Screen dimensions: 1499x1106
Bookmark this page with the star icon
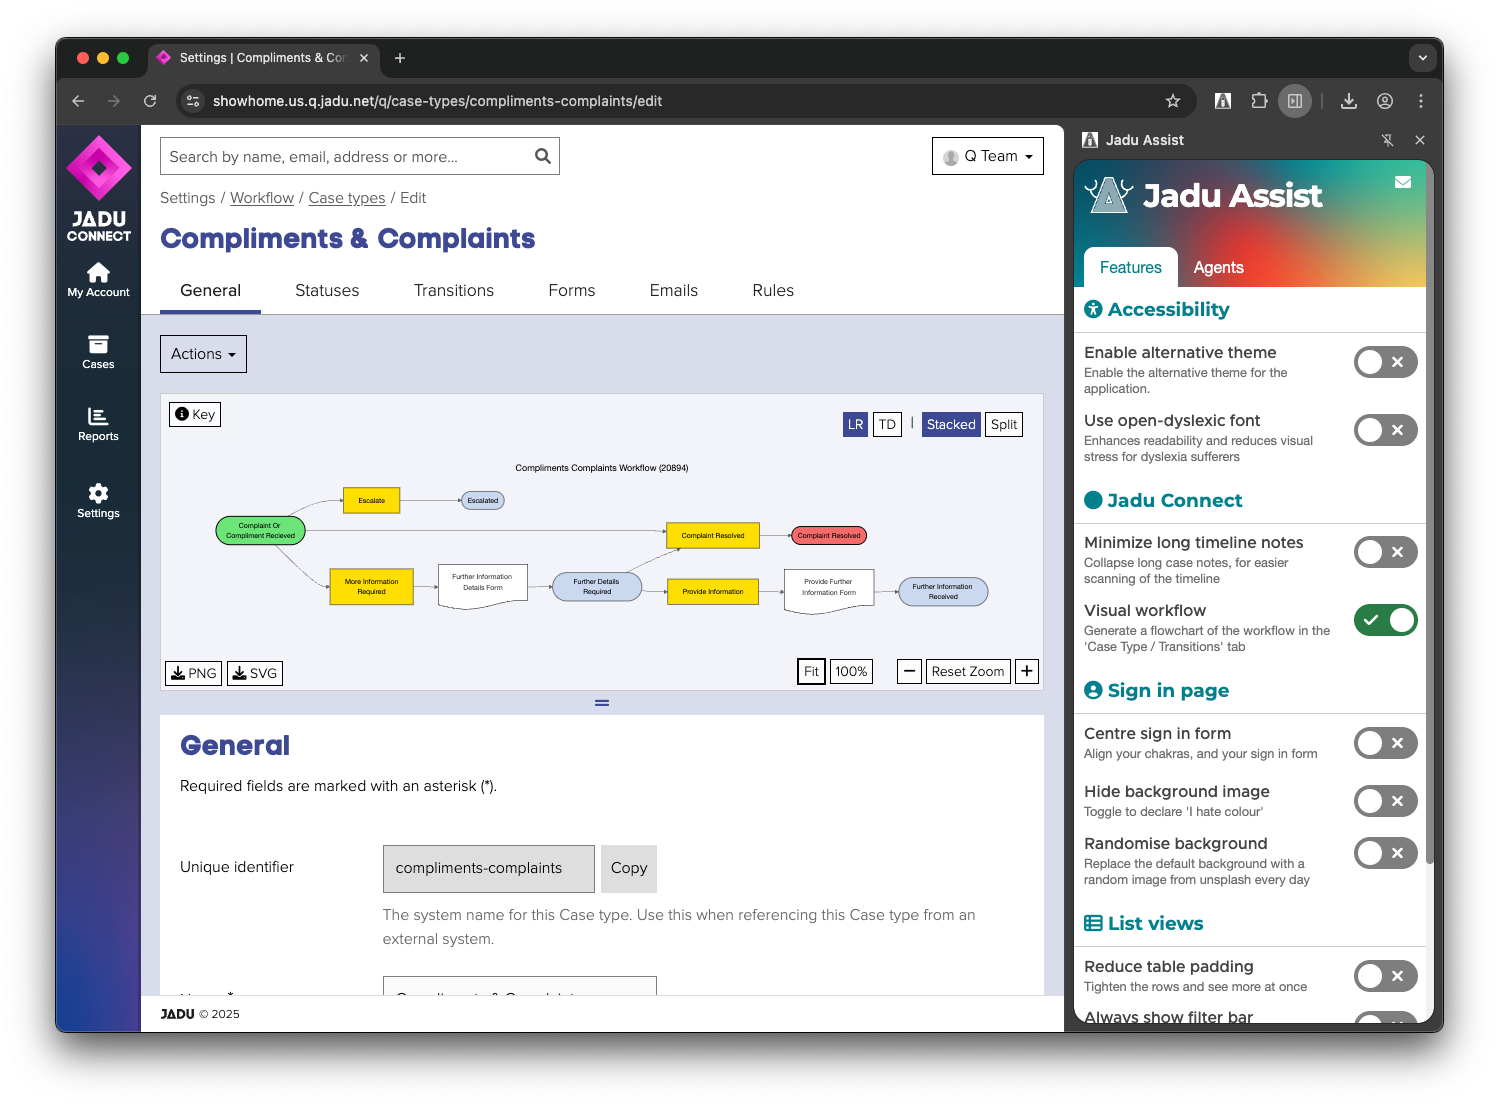[1173, 101]
